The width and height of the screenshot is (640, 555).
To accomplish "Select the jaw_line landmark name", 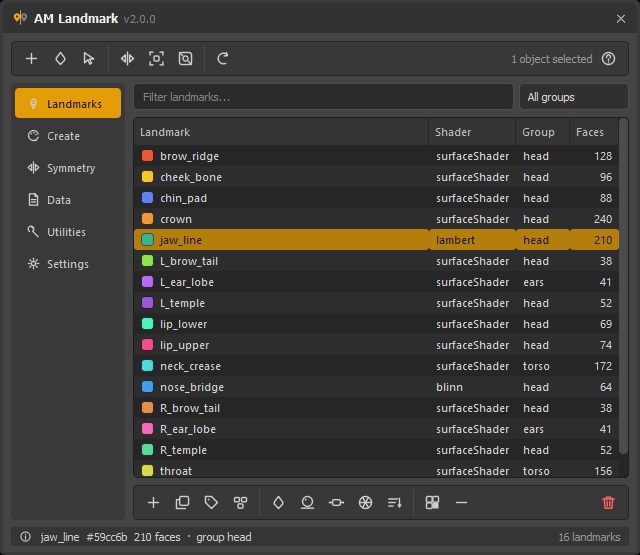I will pos(181,240).
